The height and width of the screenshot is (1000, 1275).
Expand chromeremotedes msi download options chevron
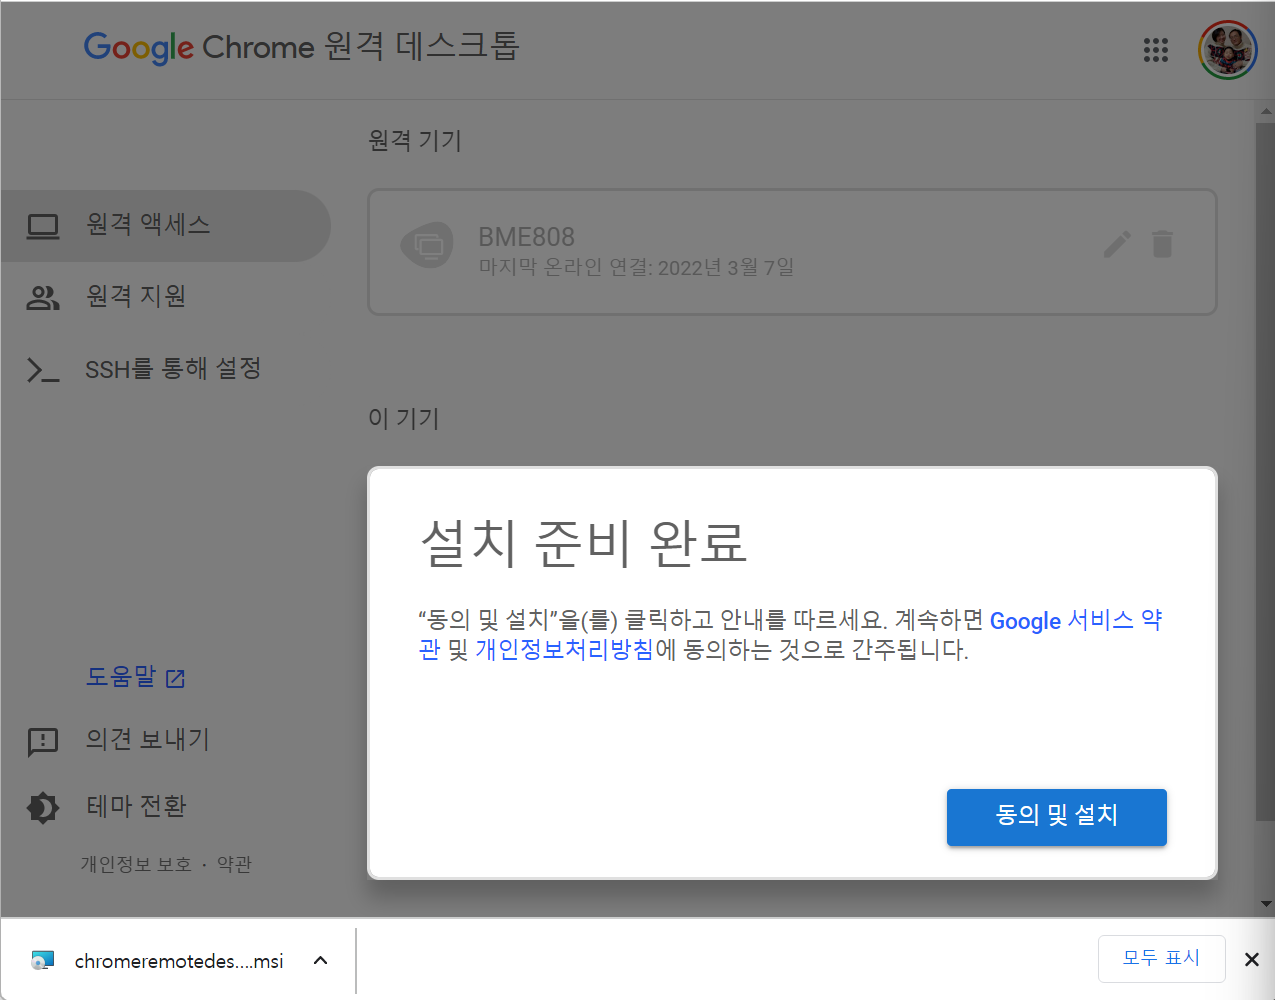[320, 960]
